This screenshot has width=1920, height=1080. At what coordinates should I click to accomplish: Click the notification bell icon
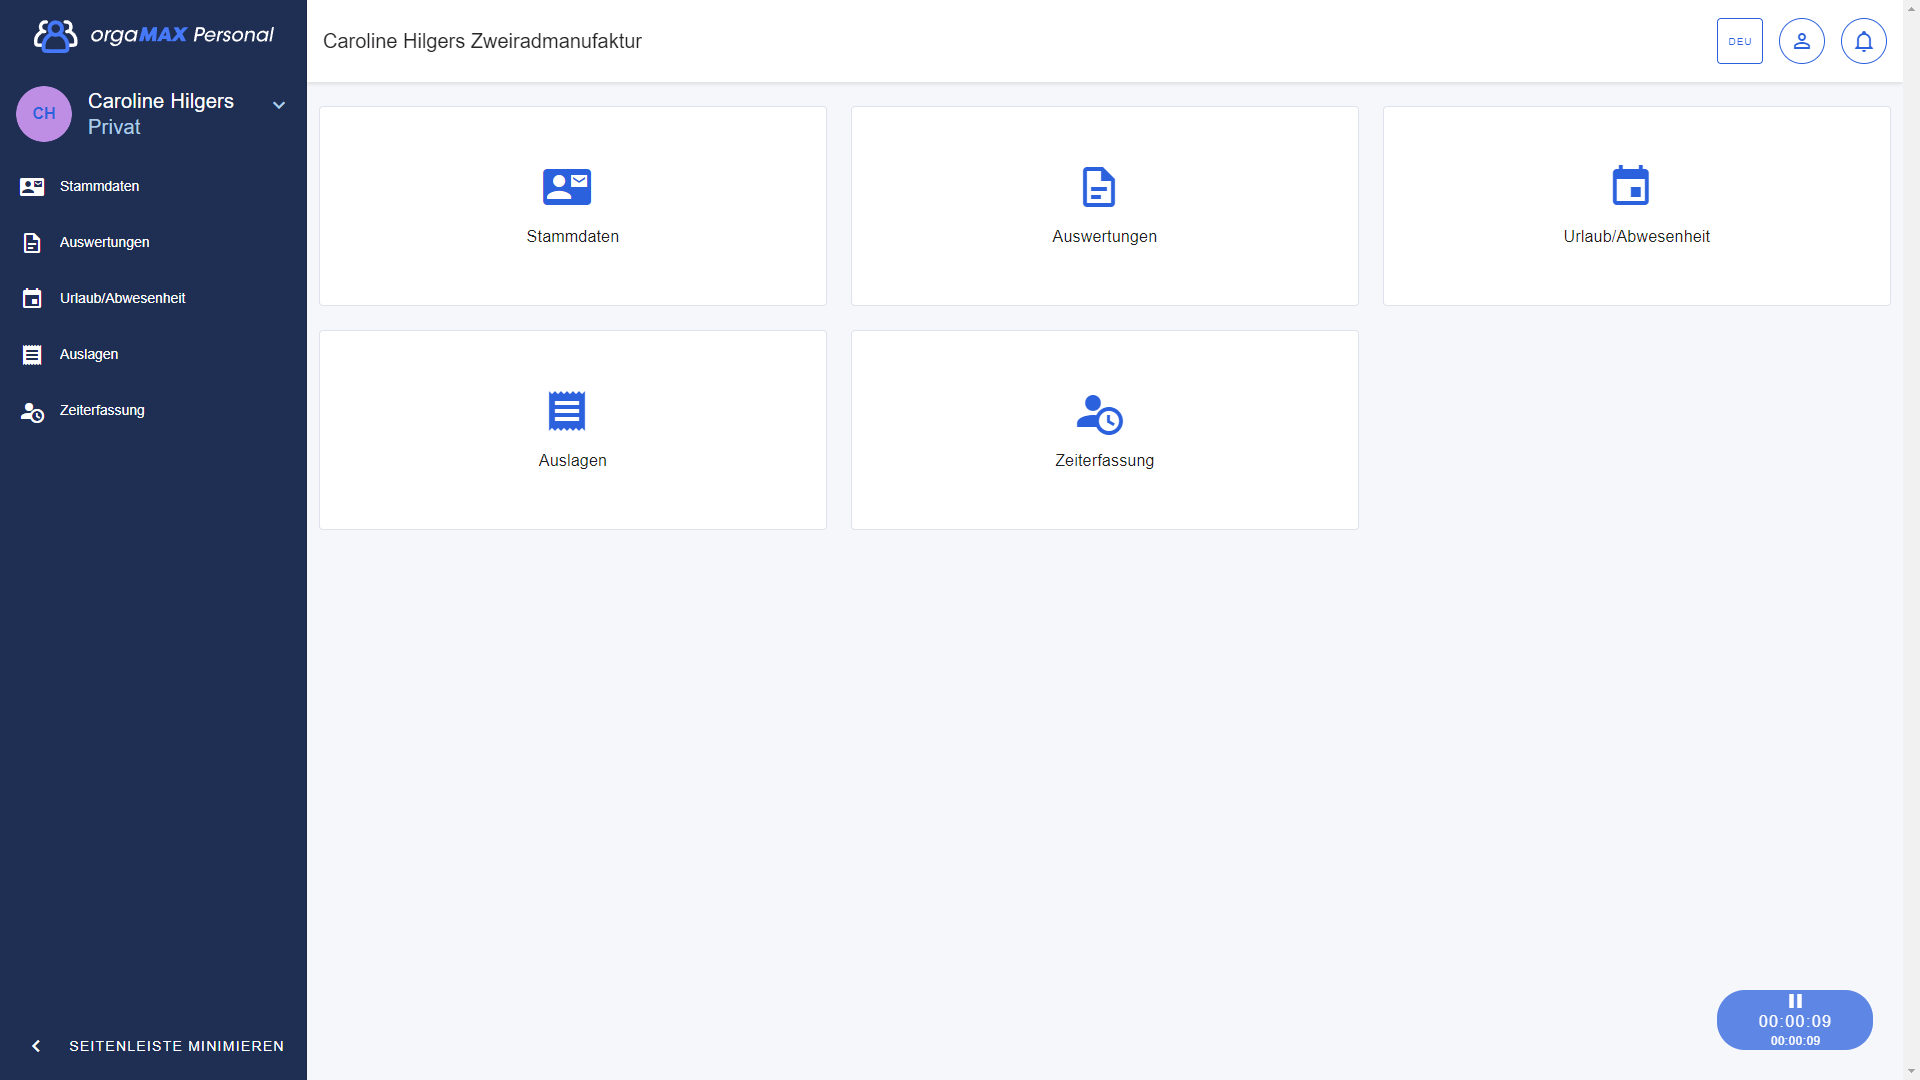pyautogui.click(x=1863, y=41)
